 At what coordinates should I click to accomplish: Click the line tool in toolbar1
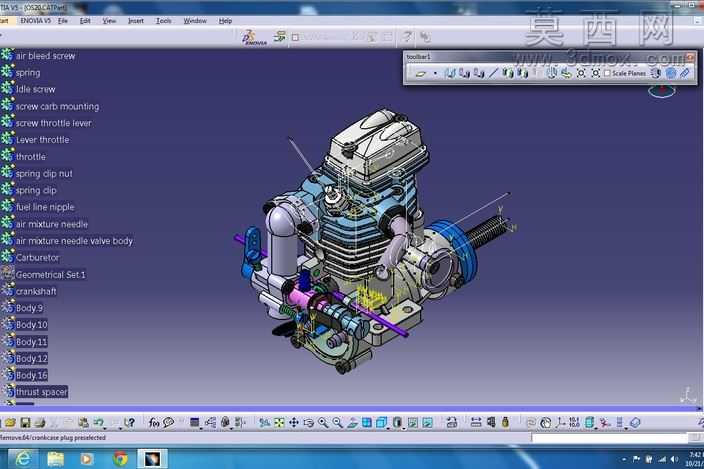point(493,73)
